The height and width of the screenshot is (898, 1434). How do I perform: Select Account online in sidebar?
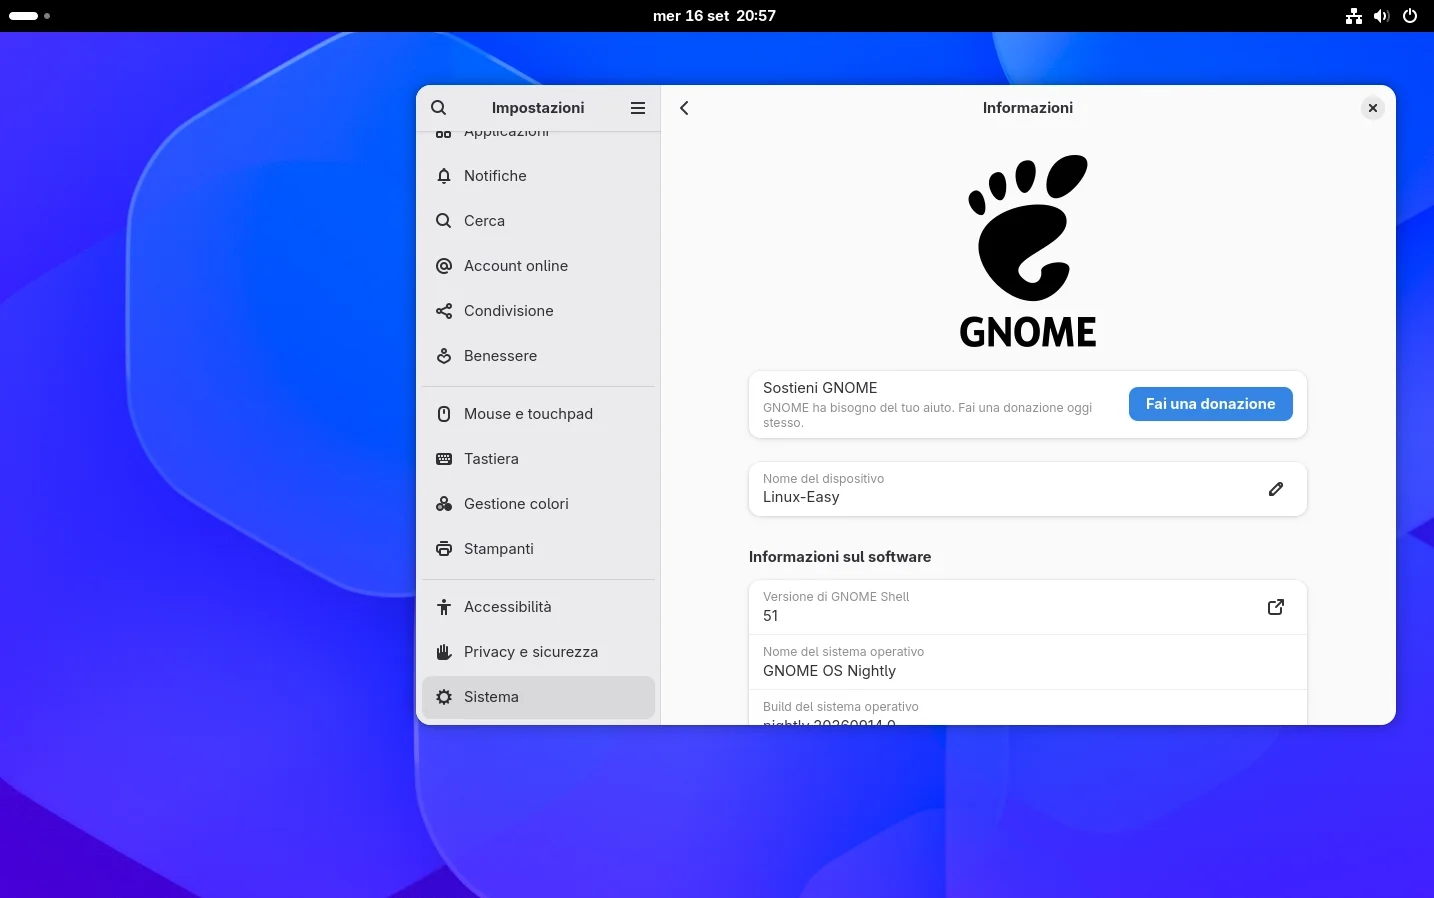click(539, 266)
